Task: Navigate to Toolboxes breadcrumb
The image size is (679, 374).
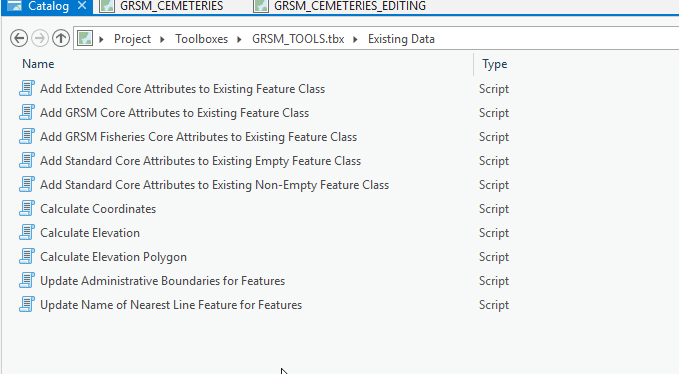Action: click(201, 39)
